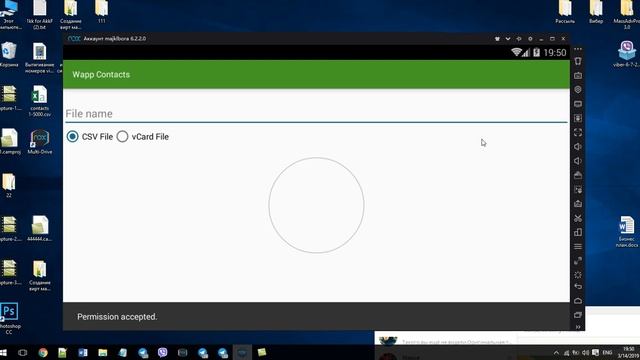Select the CSV File radio option
This screenshot has height=360, width=640.
pyautogui.click(x=89, y=137)
